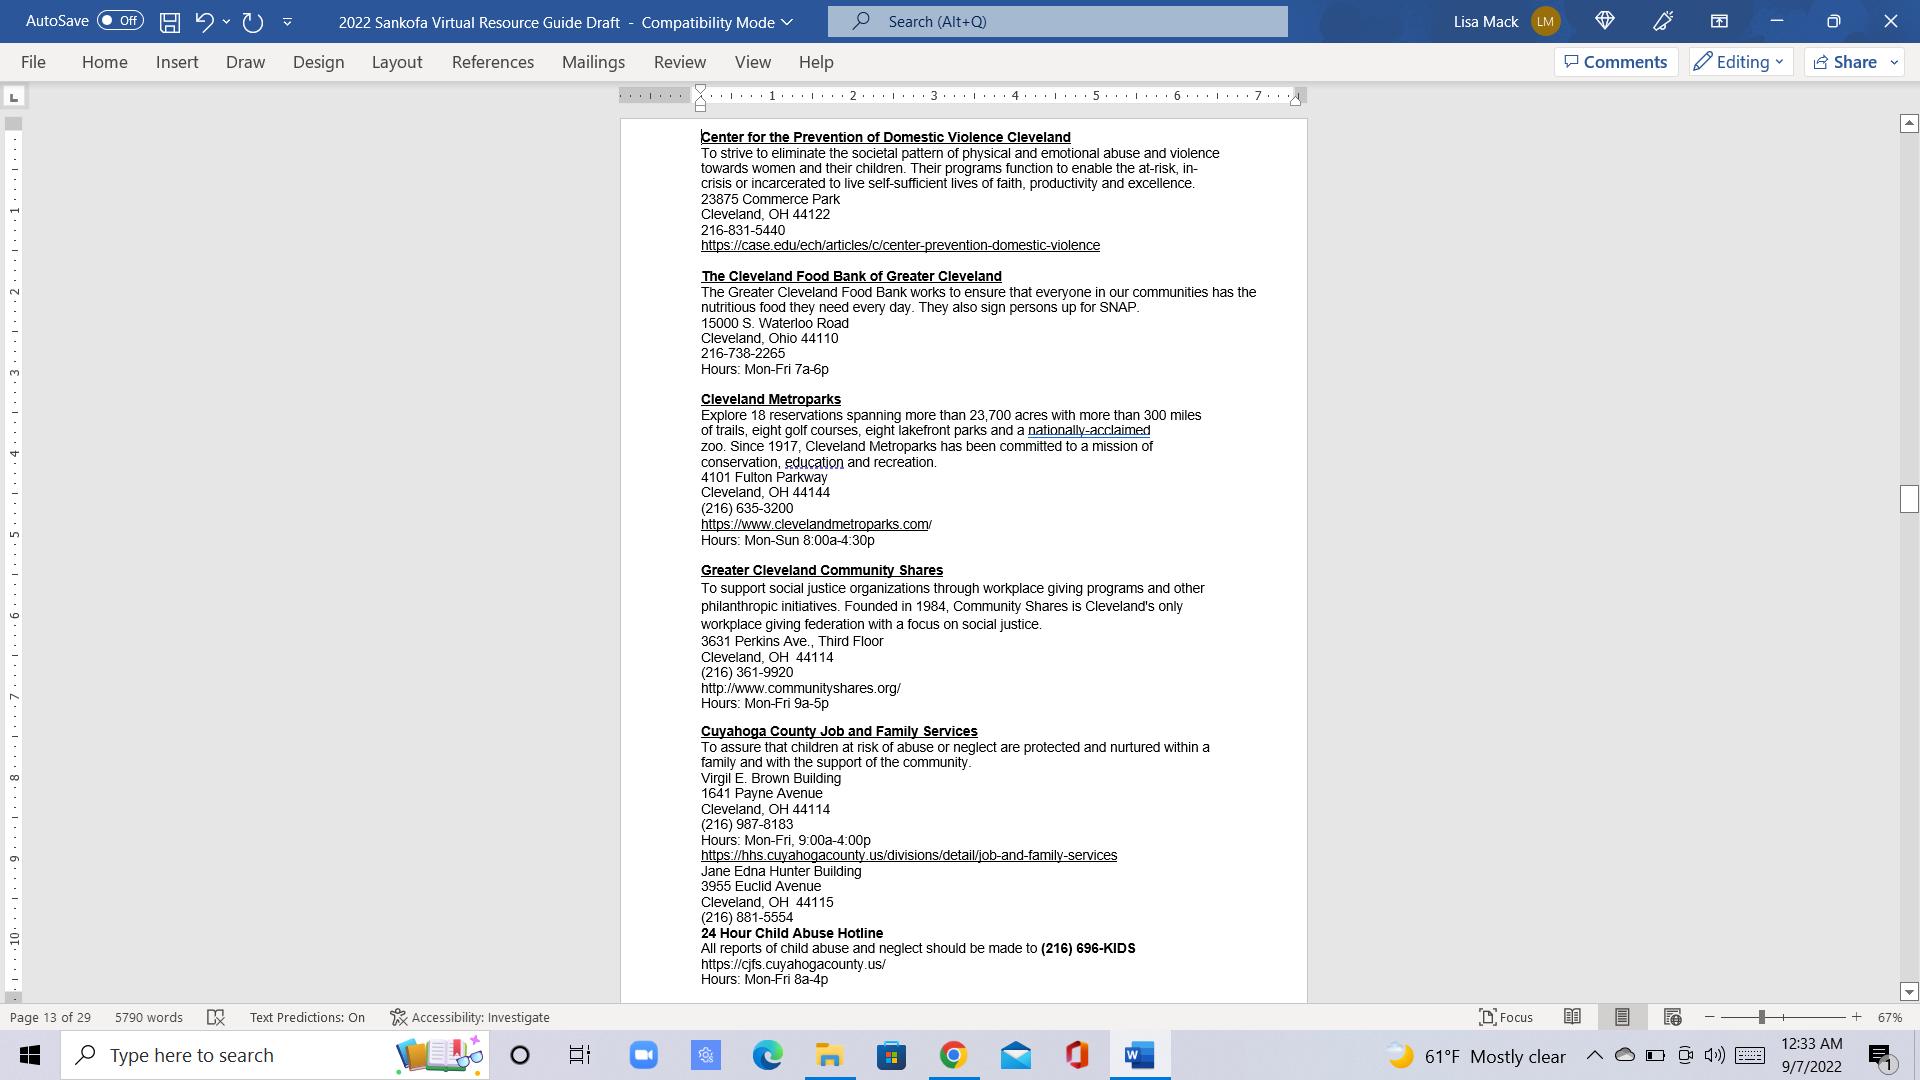Toggle the AutoSave switch

coord(120,21)
